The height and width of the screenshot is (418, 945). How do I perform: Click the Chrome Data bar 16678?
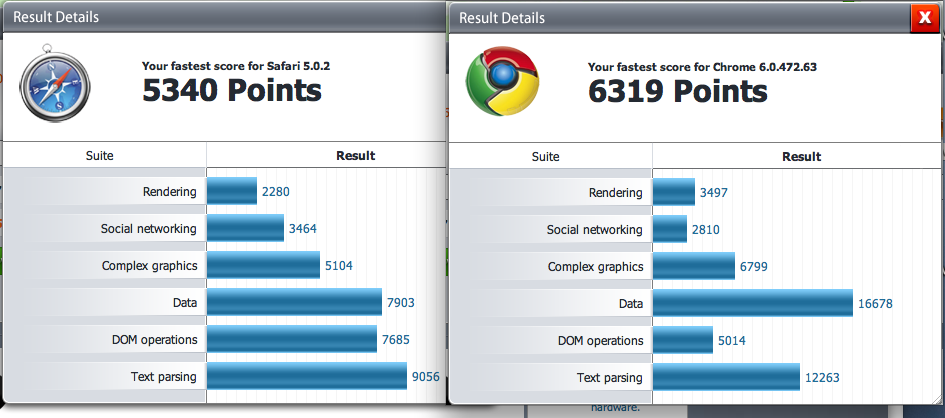753,302
